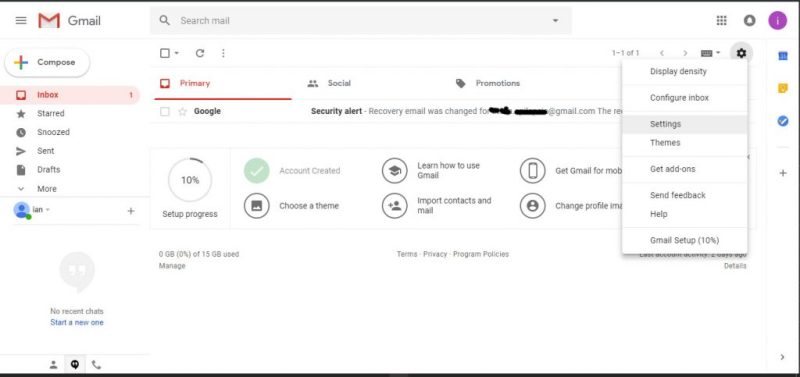The width and height of the screenshot is (800, 377).
Task: Open the More options three-dot menu
Action: tap(223, 53)
